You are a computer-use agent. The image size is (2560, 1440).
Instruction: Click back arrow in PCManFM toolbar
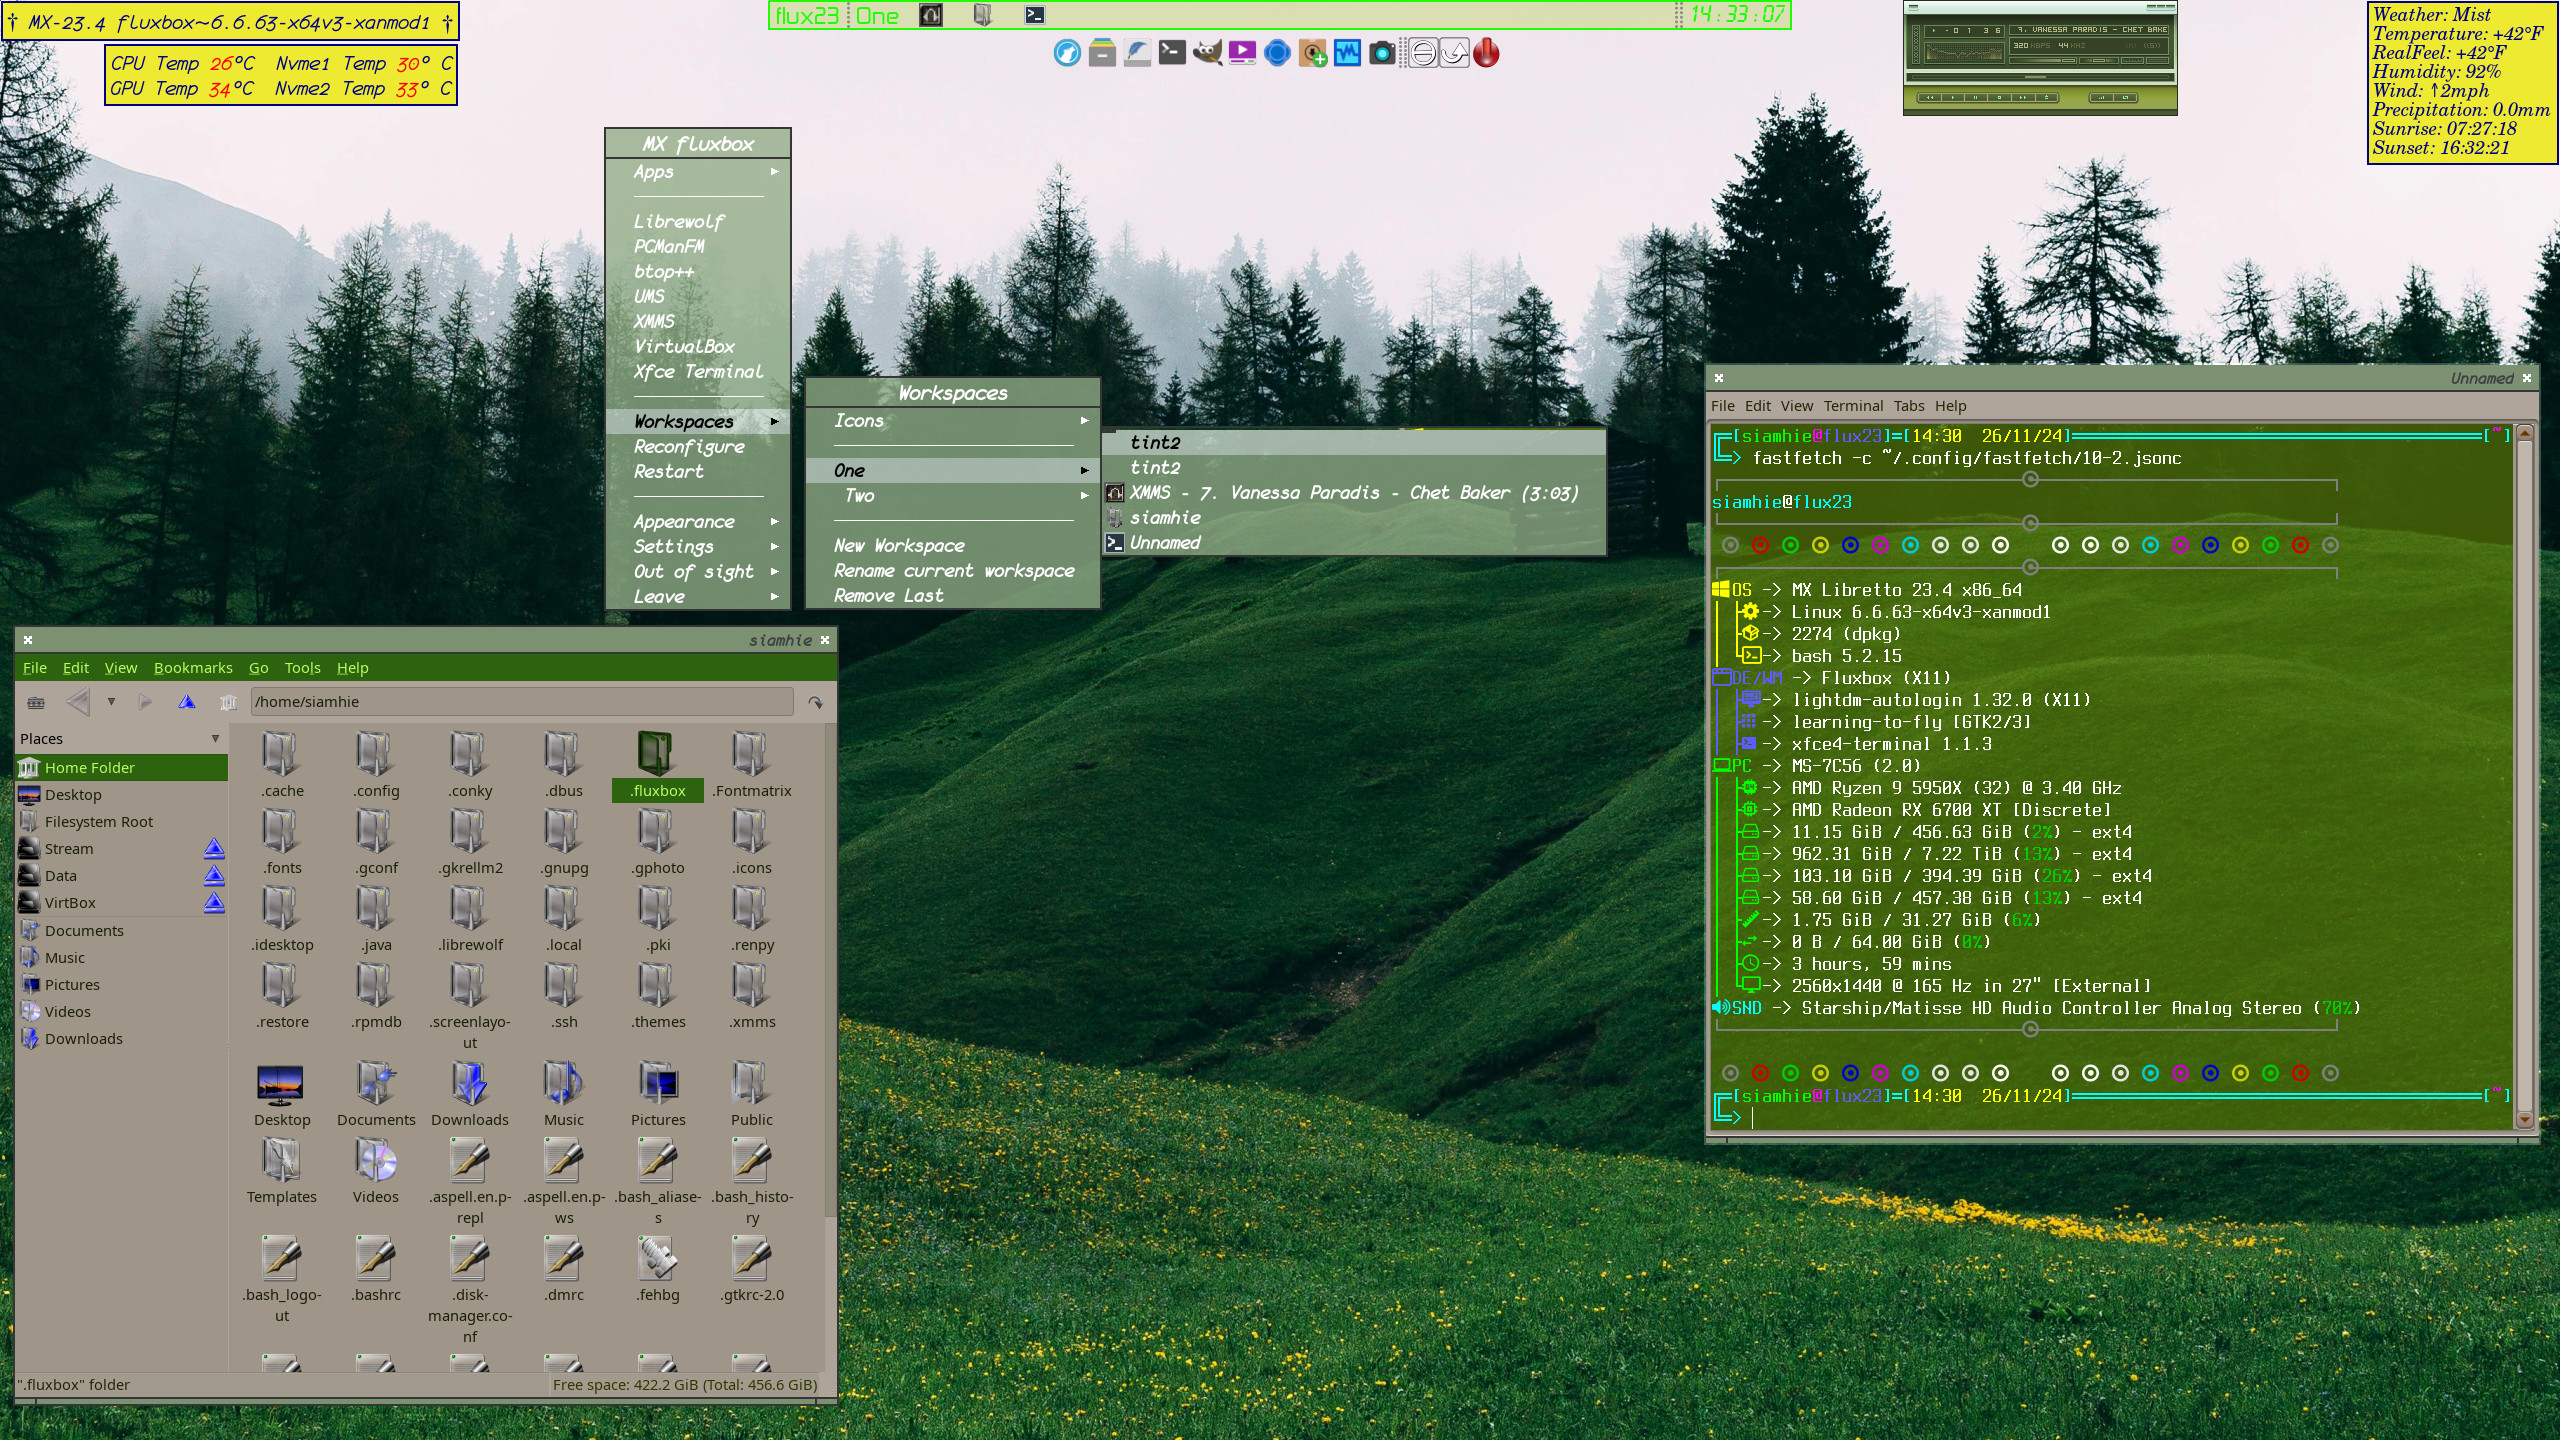[x=78, y=702]
